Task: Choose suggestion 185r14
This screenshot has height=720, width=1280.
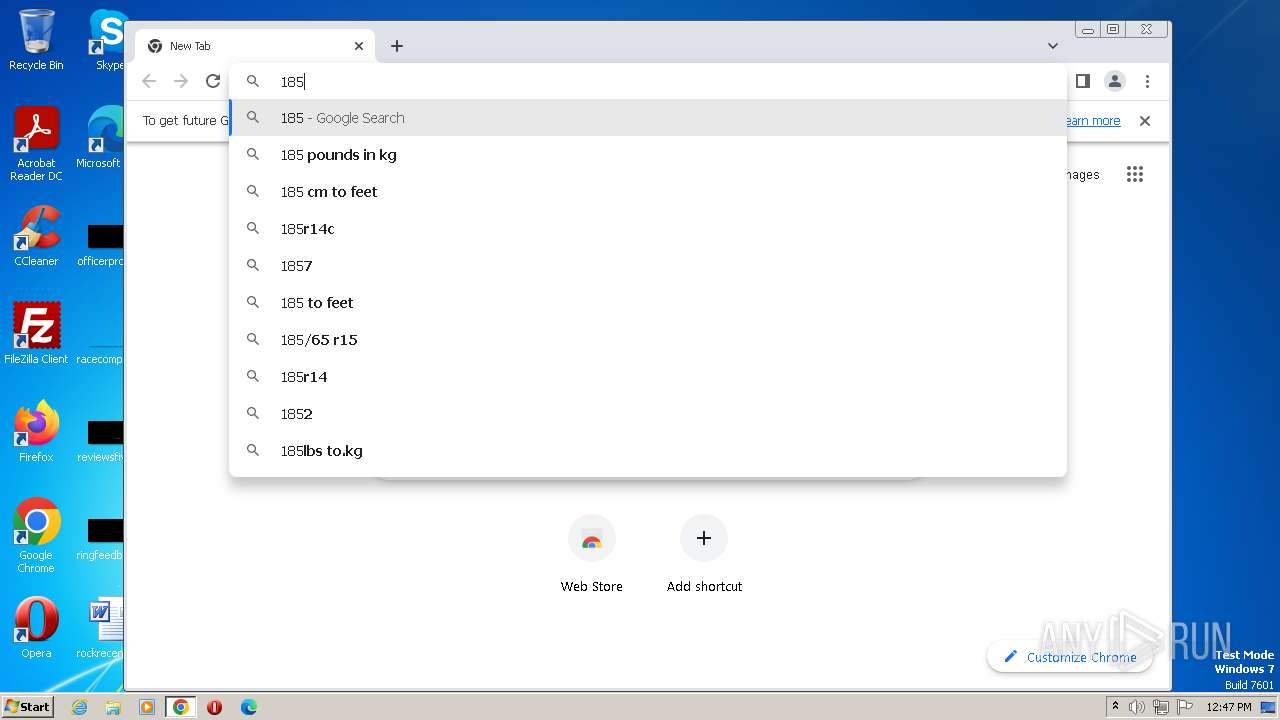Action: [x=648, y=377]
